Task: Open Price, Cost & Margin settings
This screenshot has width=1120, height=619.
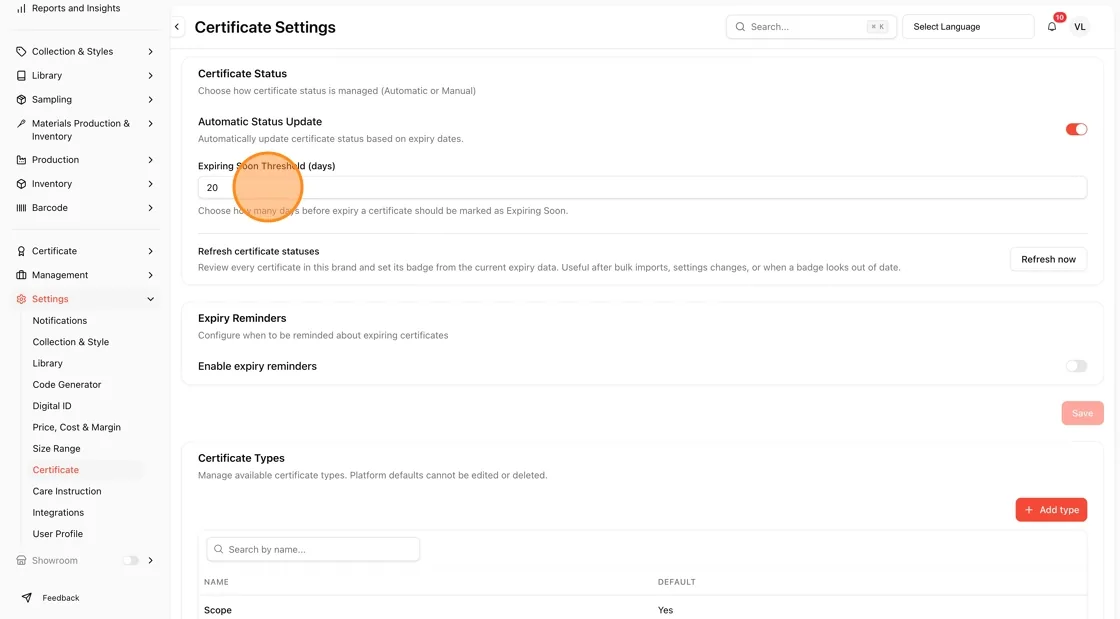Action: tap(76, 428)
